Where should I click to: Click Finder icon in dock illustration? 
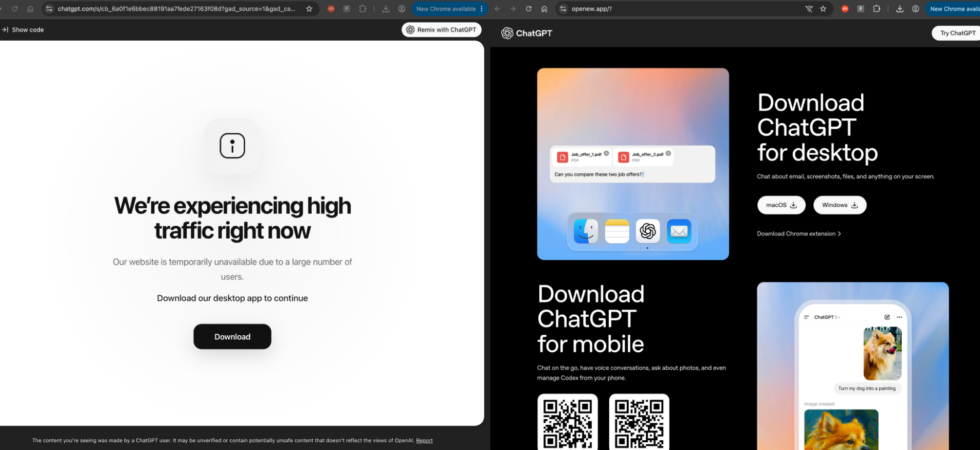(x=586, y=231)
